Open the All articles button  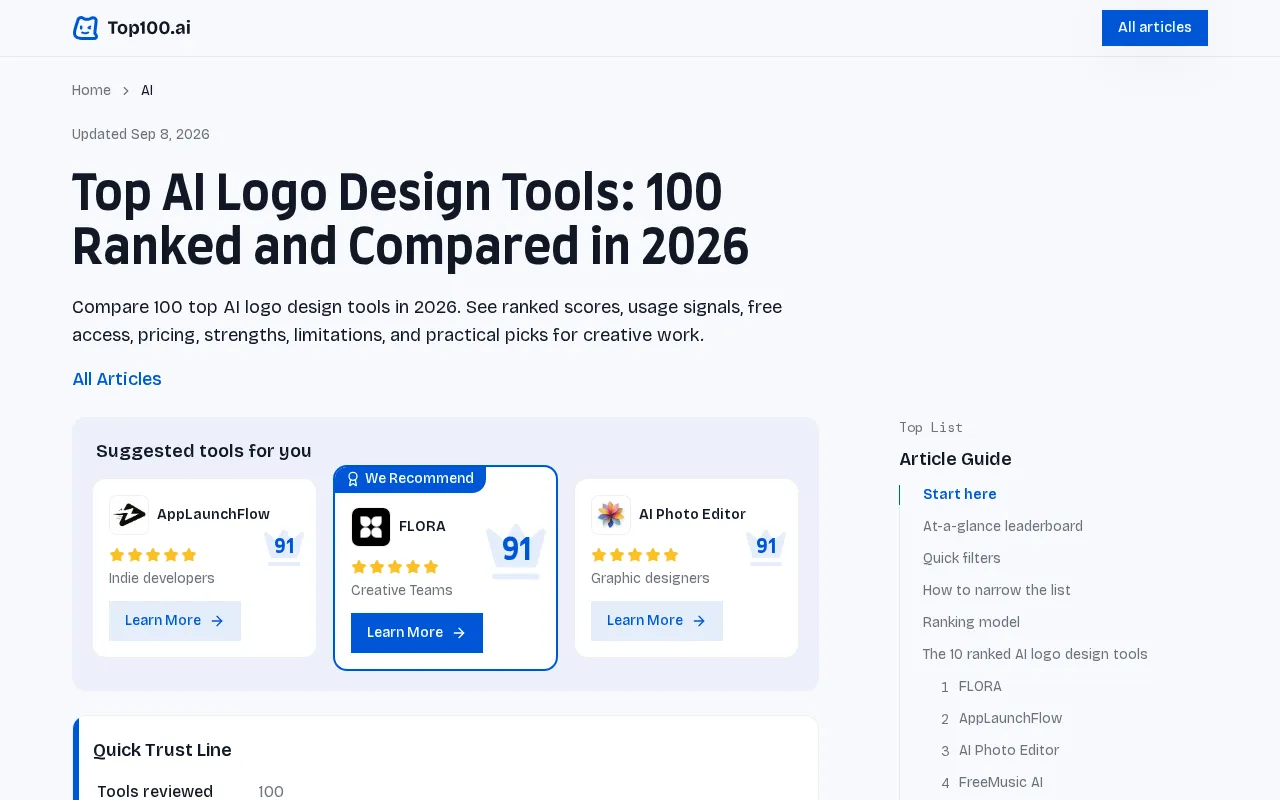click(x=1155, y=28)
